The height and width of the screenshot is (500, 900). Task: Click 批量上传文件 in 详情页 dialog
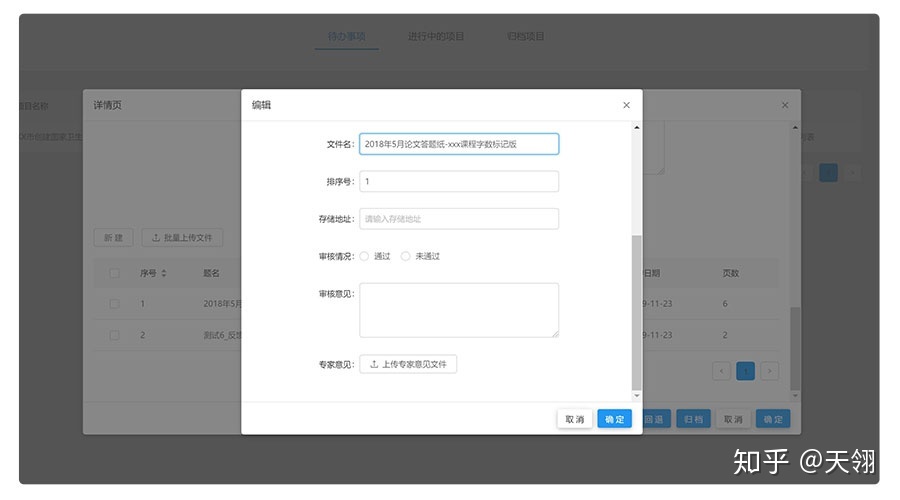(x=182, y=238)
